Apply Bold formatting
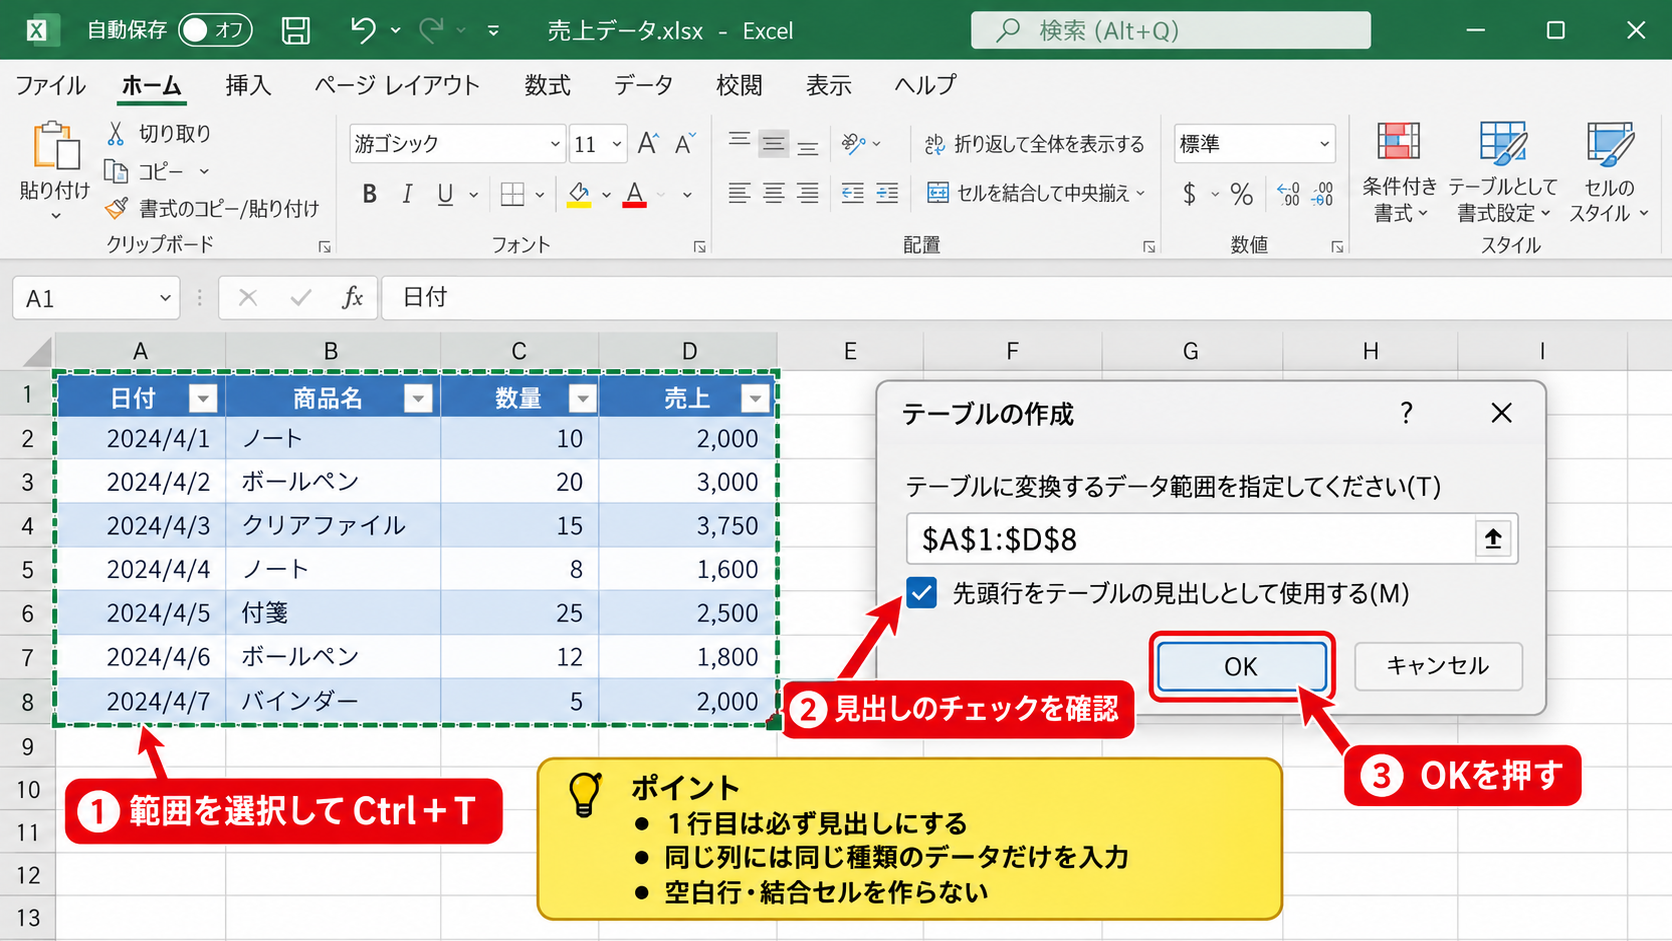1672x941 pixels. tap(370, 194)
